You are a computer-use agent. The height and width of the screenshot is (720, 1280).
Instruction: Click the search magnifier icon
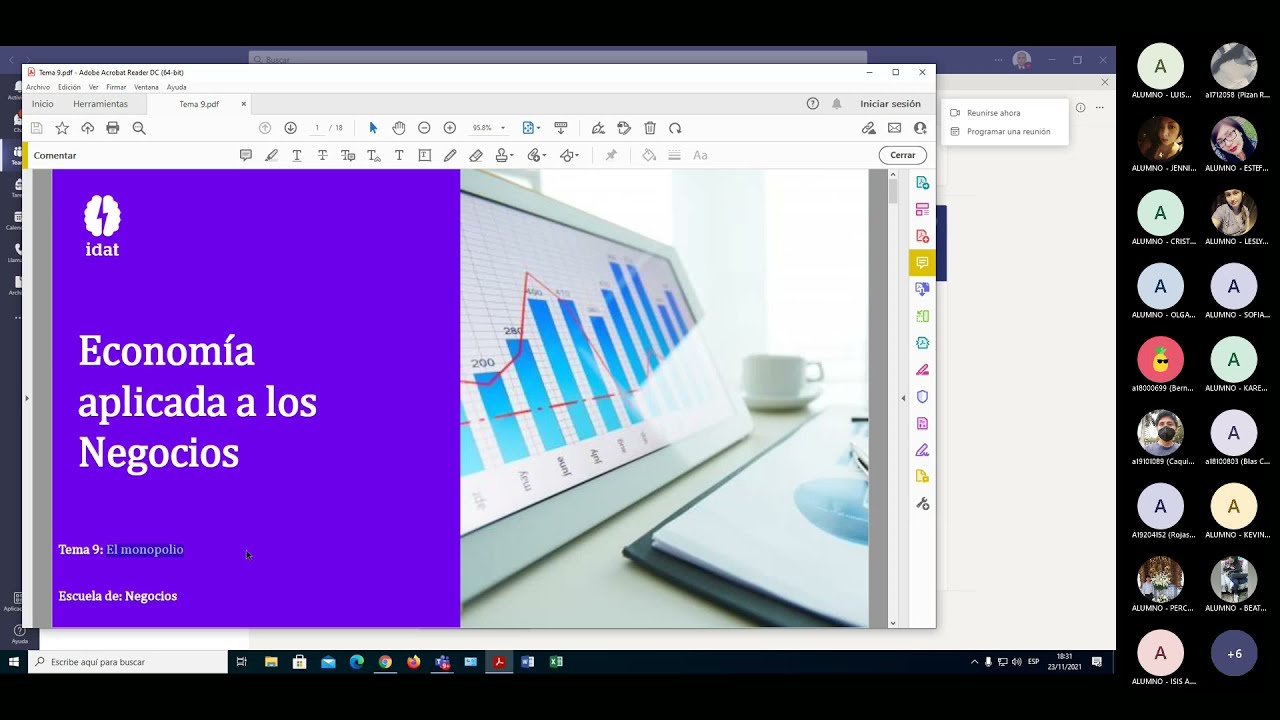click(139, 128)
